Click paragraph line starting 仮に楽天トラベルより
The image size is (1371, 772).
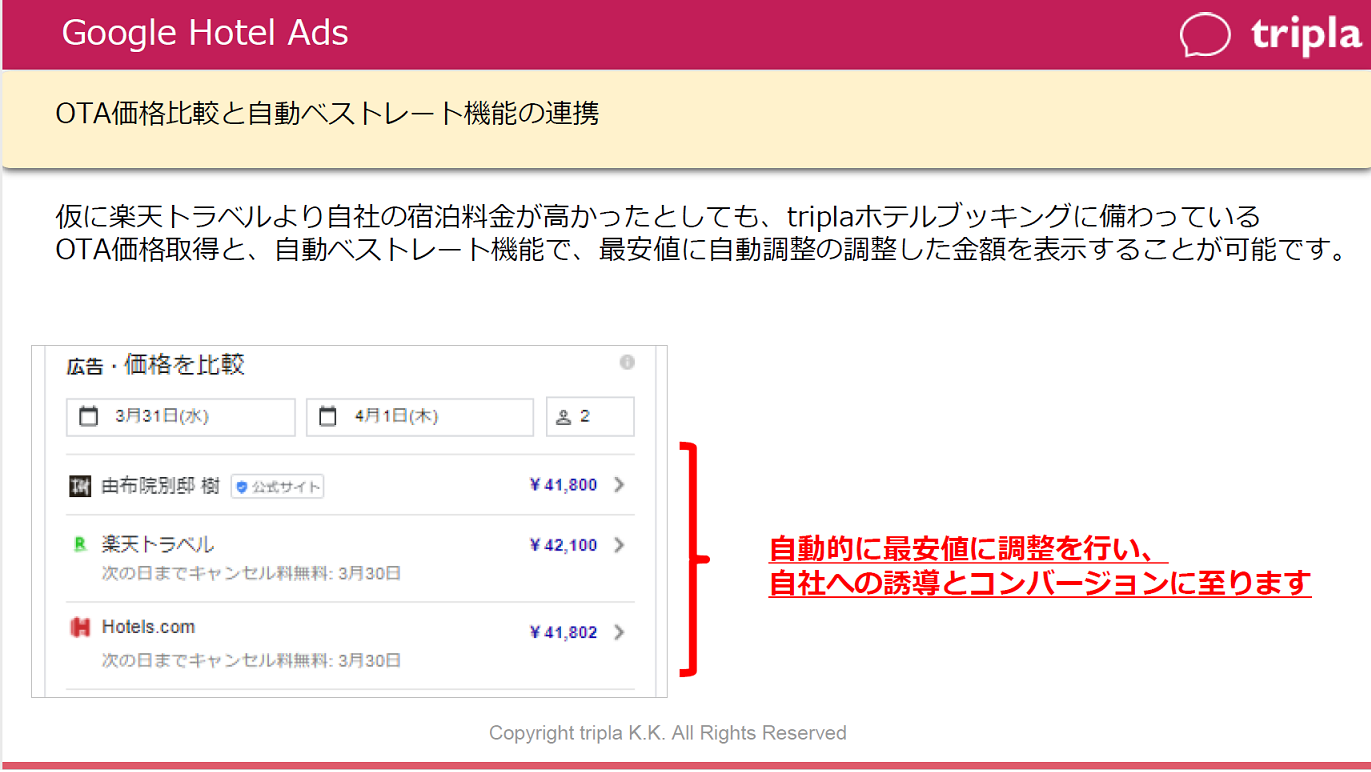[658, 217]
